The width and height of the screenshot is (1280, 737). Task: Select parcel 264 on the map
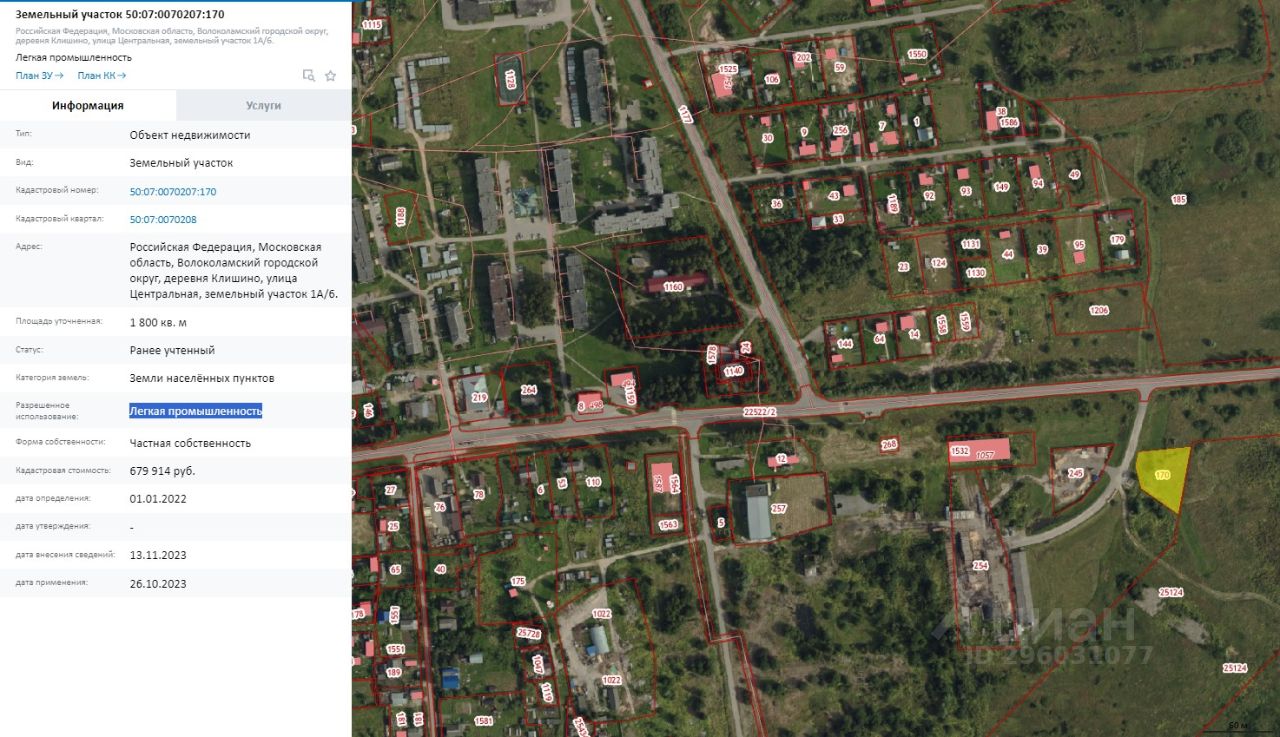tap(529, 390)
